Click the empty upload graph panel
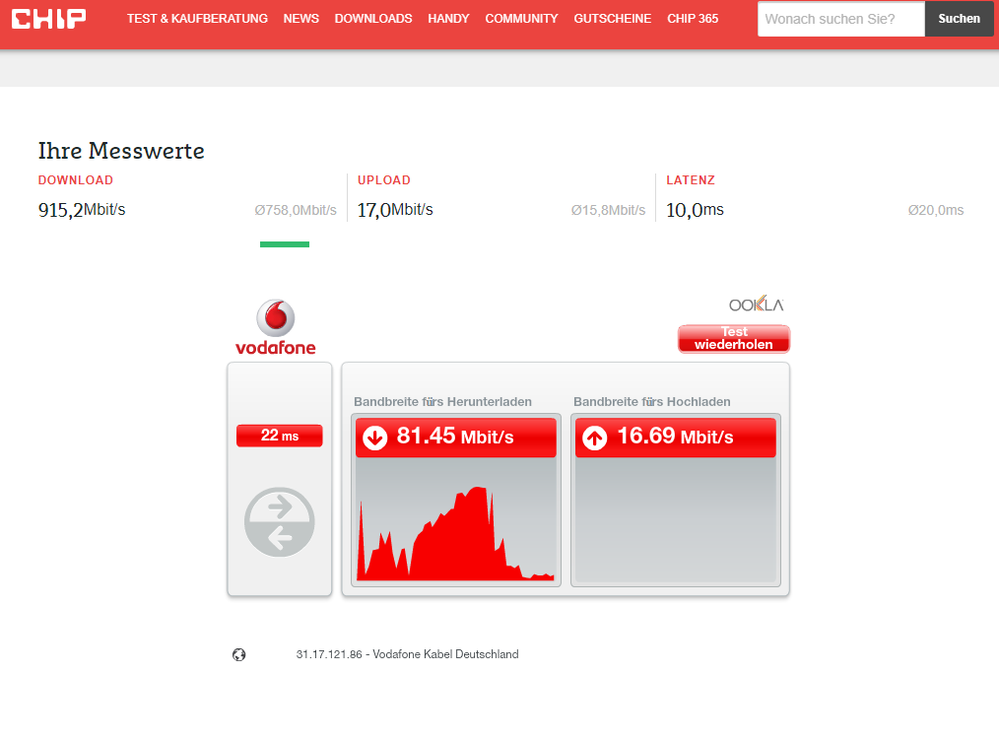999x746 pixels. [x=675, y=520]
